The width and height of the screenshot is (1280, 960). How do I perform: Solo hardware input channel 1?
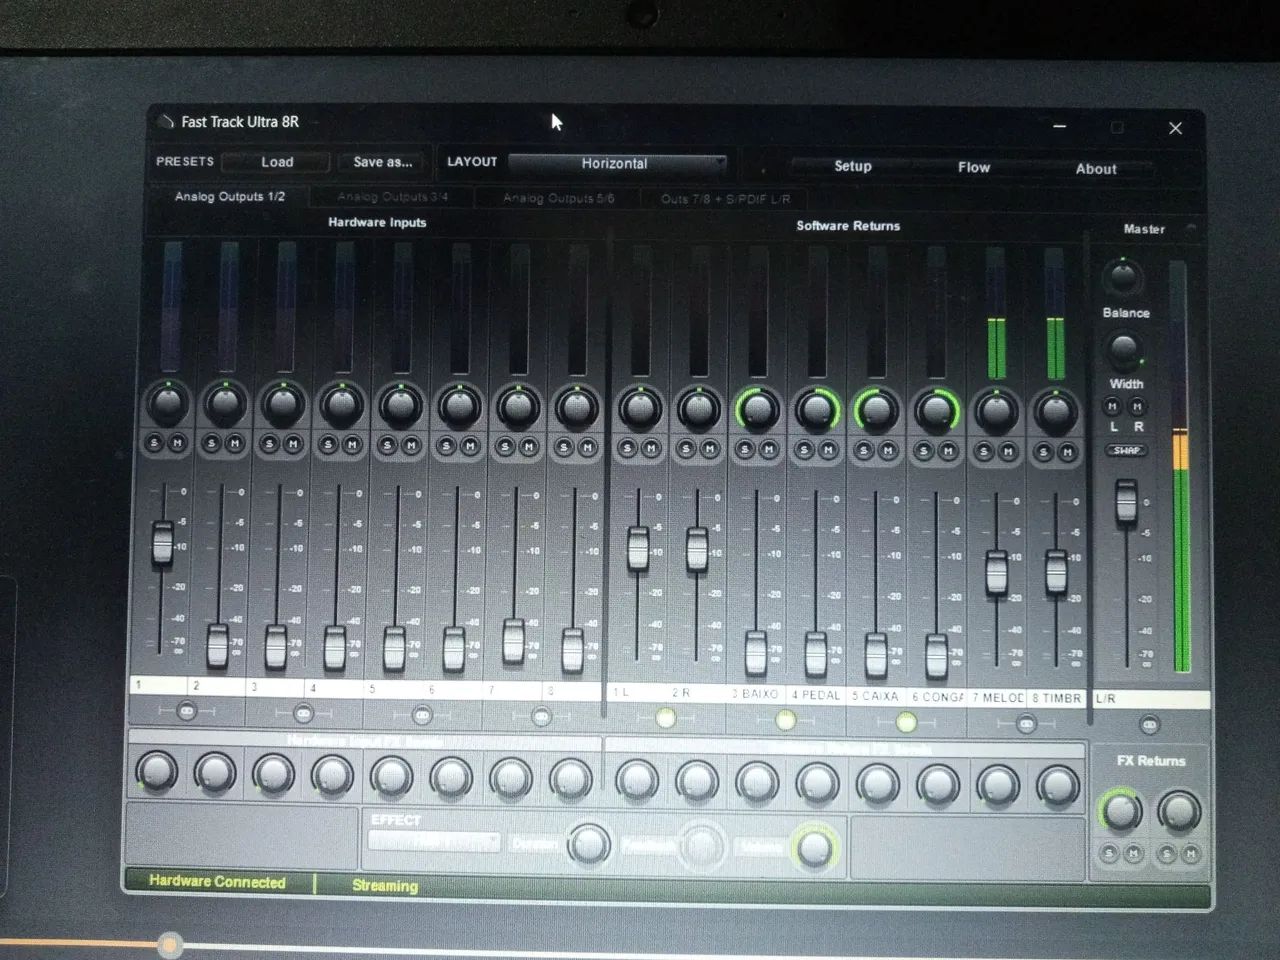[x=153, y=443]
